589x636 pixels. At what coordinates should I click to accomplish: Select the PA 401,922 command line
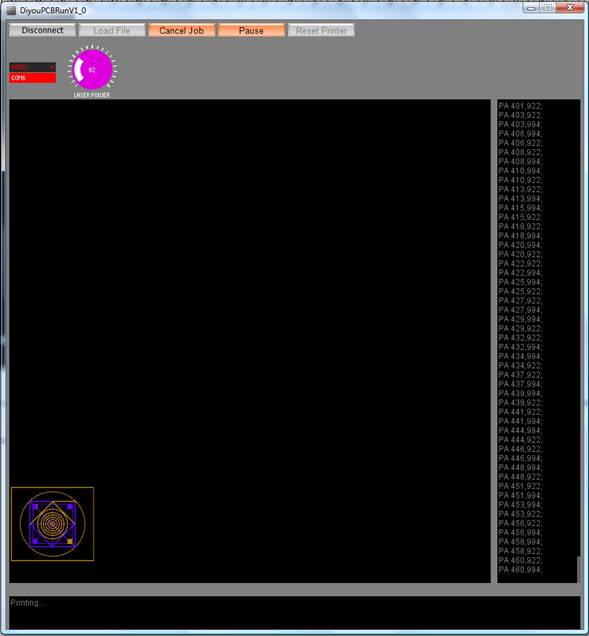point(520,106)
